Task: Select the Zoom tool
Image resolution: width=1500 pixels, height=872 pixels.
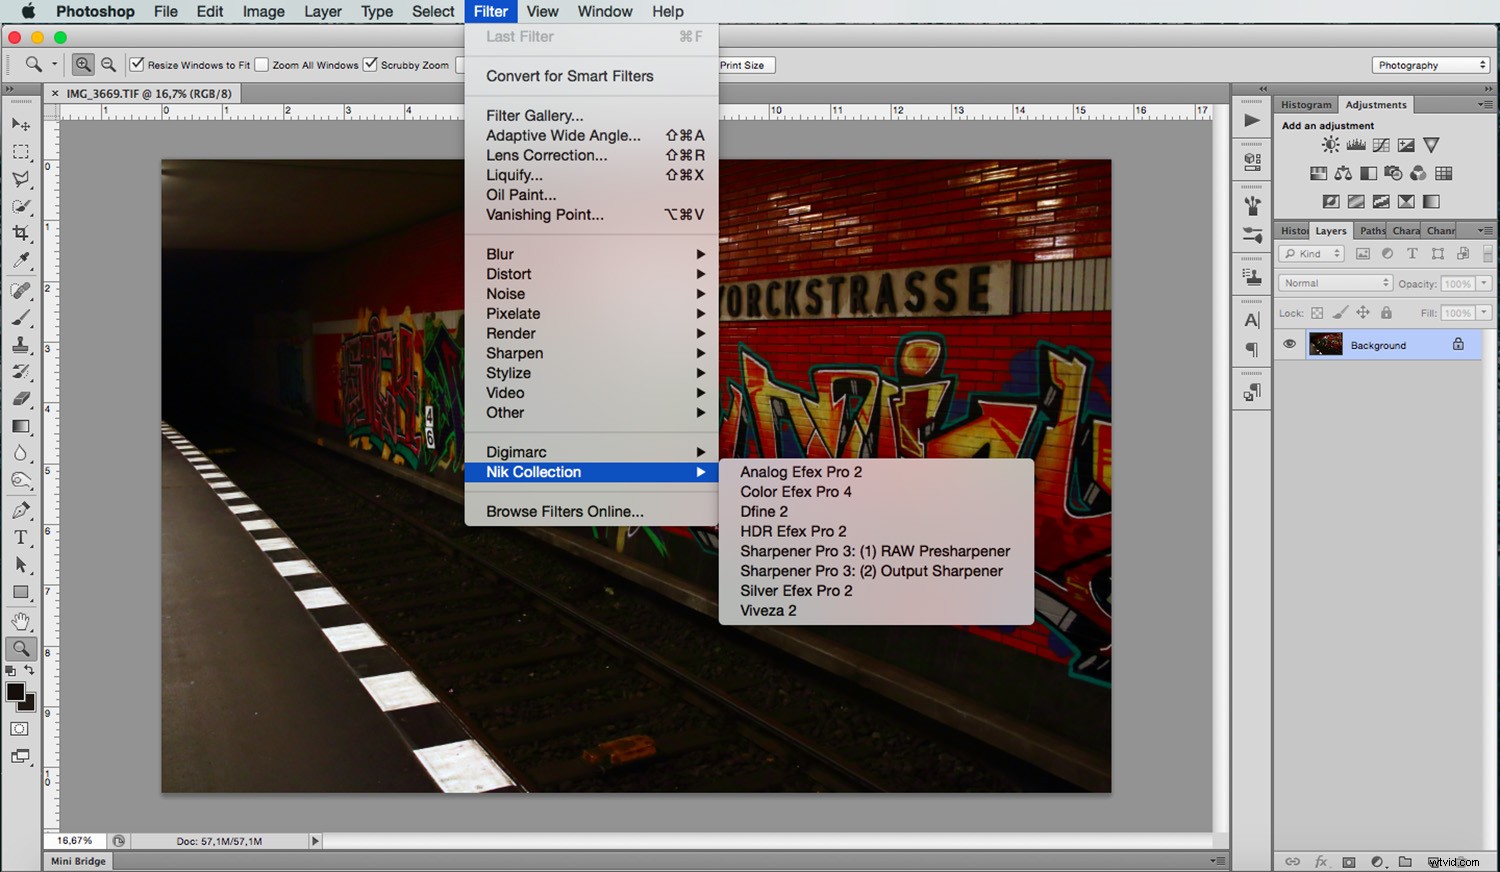Action: [x=20, y=648]
